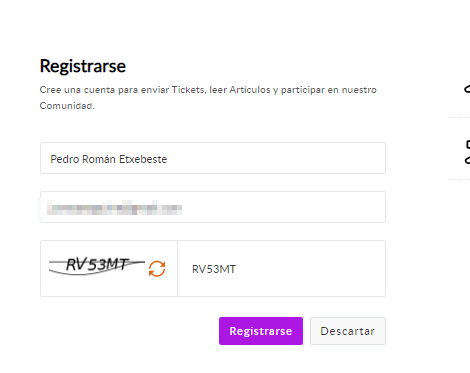Focus the blurred email address field
This screenshot has width=470, height=373.
point(213,207)
